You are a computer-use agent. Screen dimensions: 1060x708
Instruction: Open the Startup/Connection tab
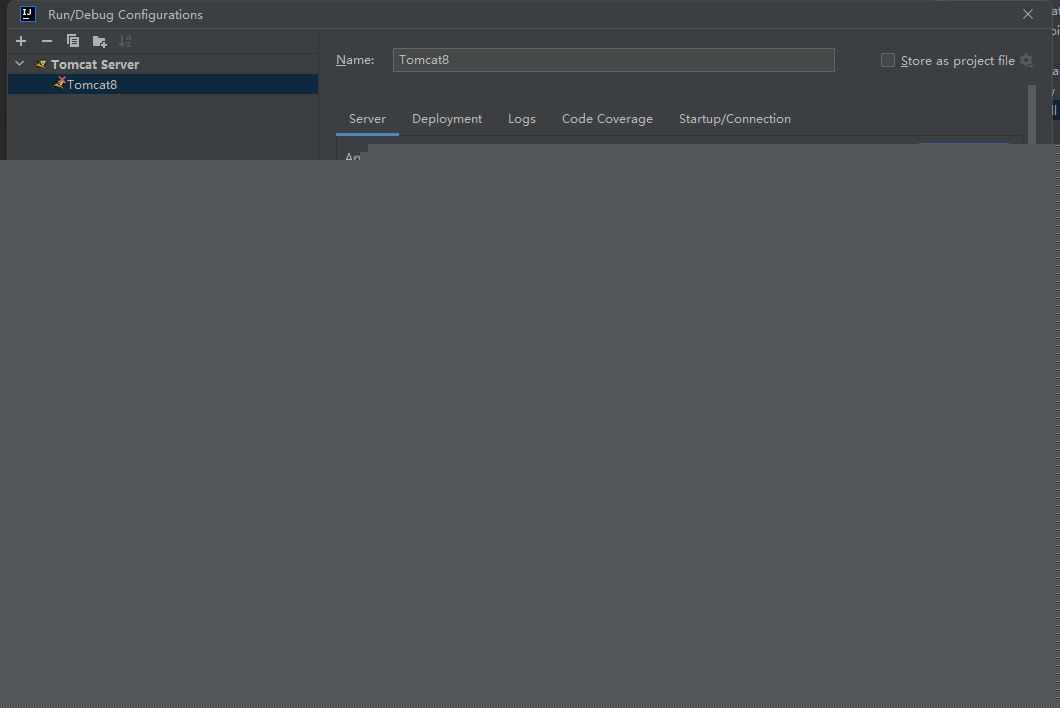click(x=735, y=119)
